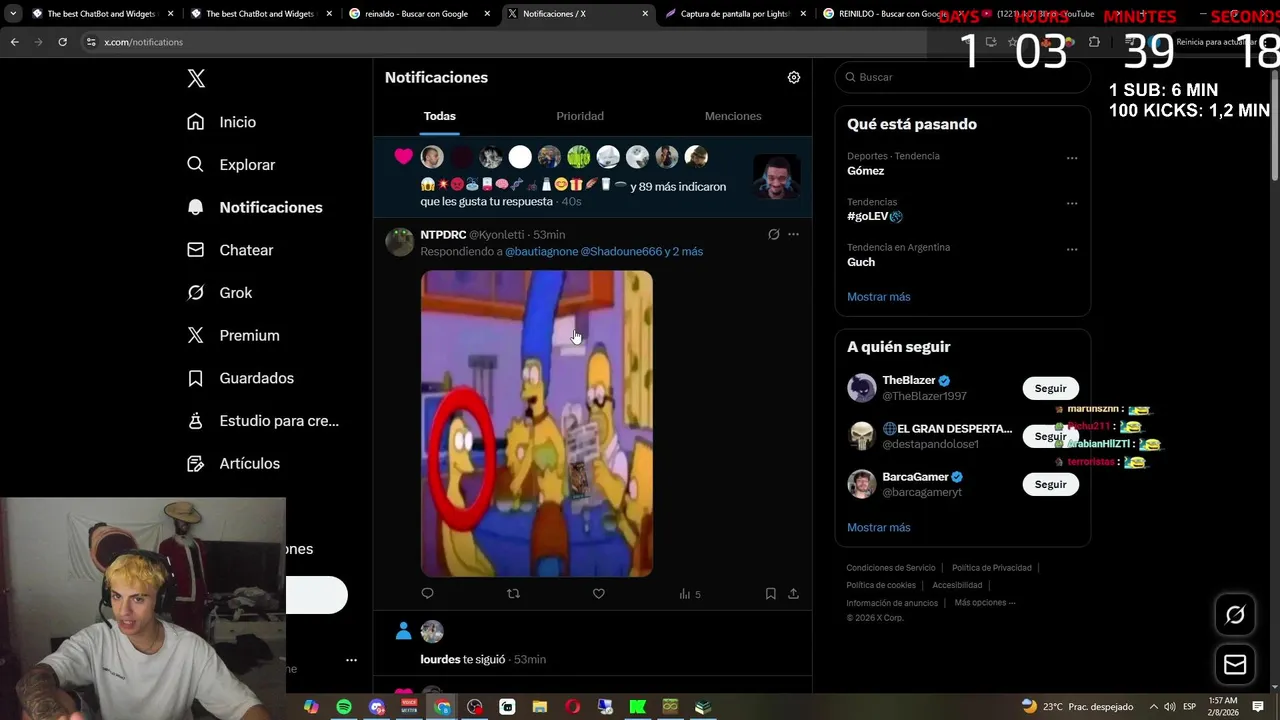
Task: Open volume control in system tray
Action: tap(1170, 707)
